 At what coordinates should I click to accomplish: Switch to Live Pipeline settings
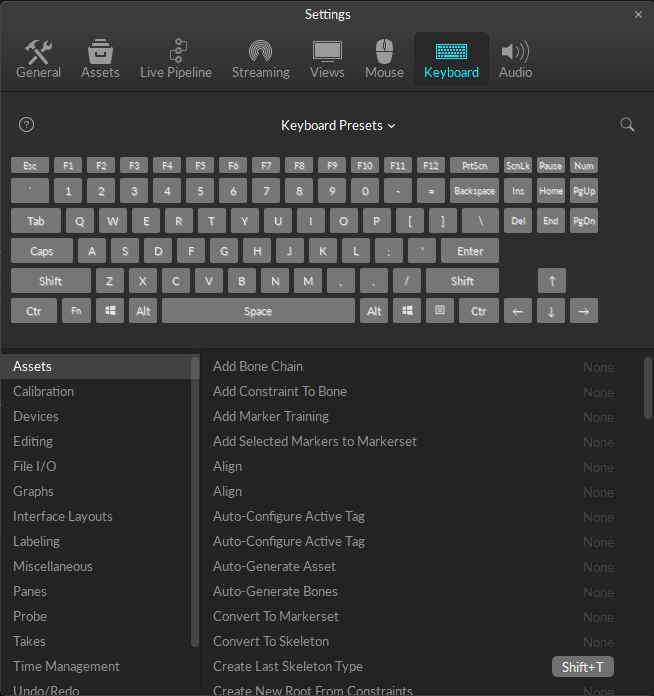click(176, 59)
